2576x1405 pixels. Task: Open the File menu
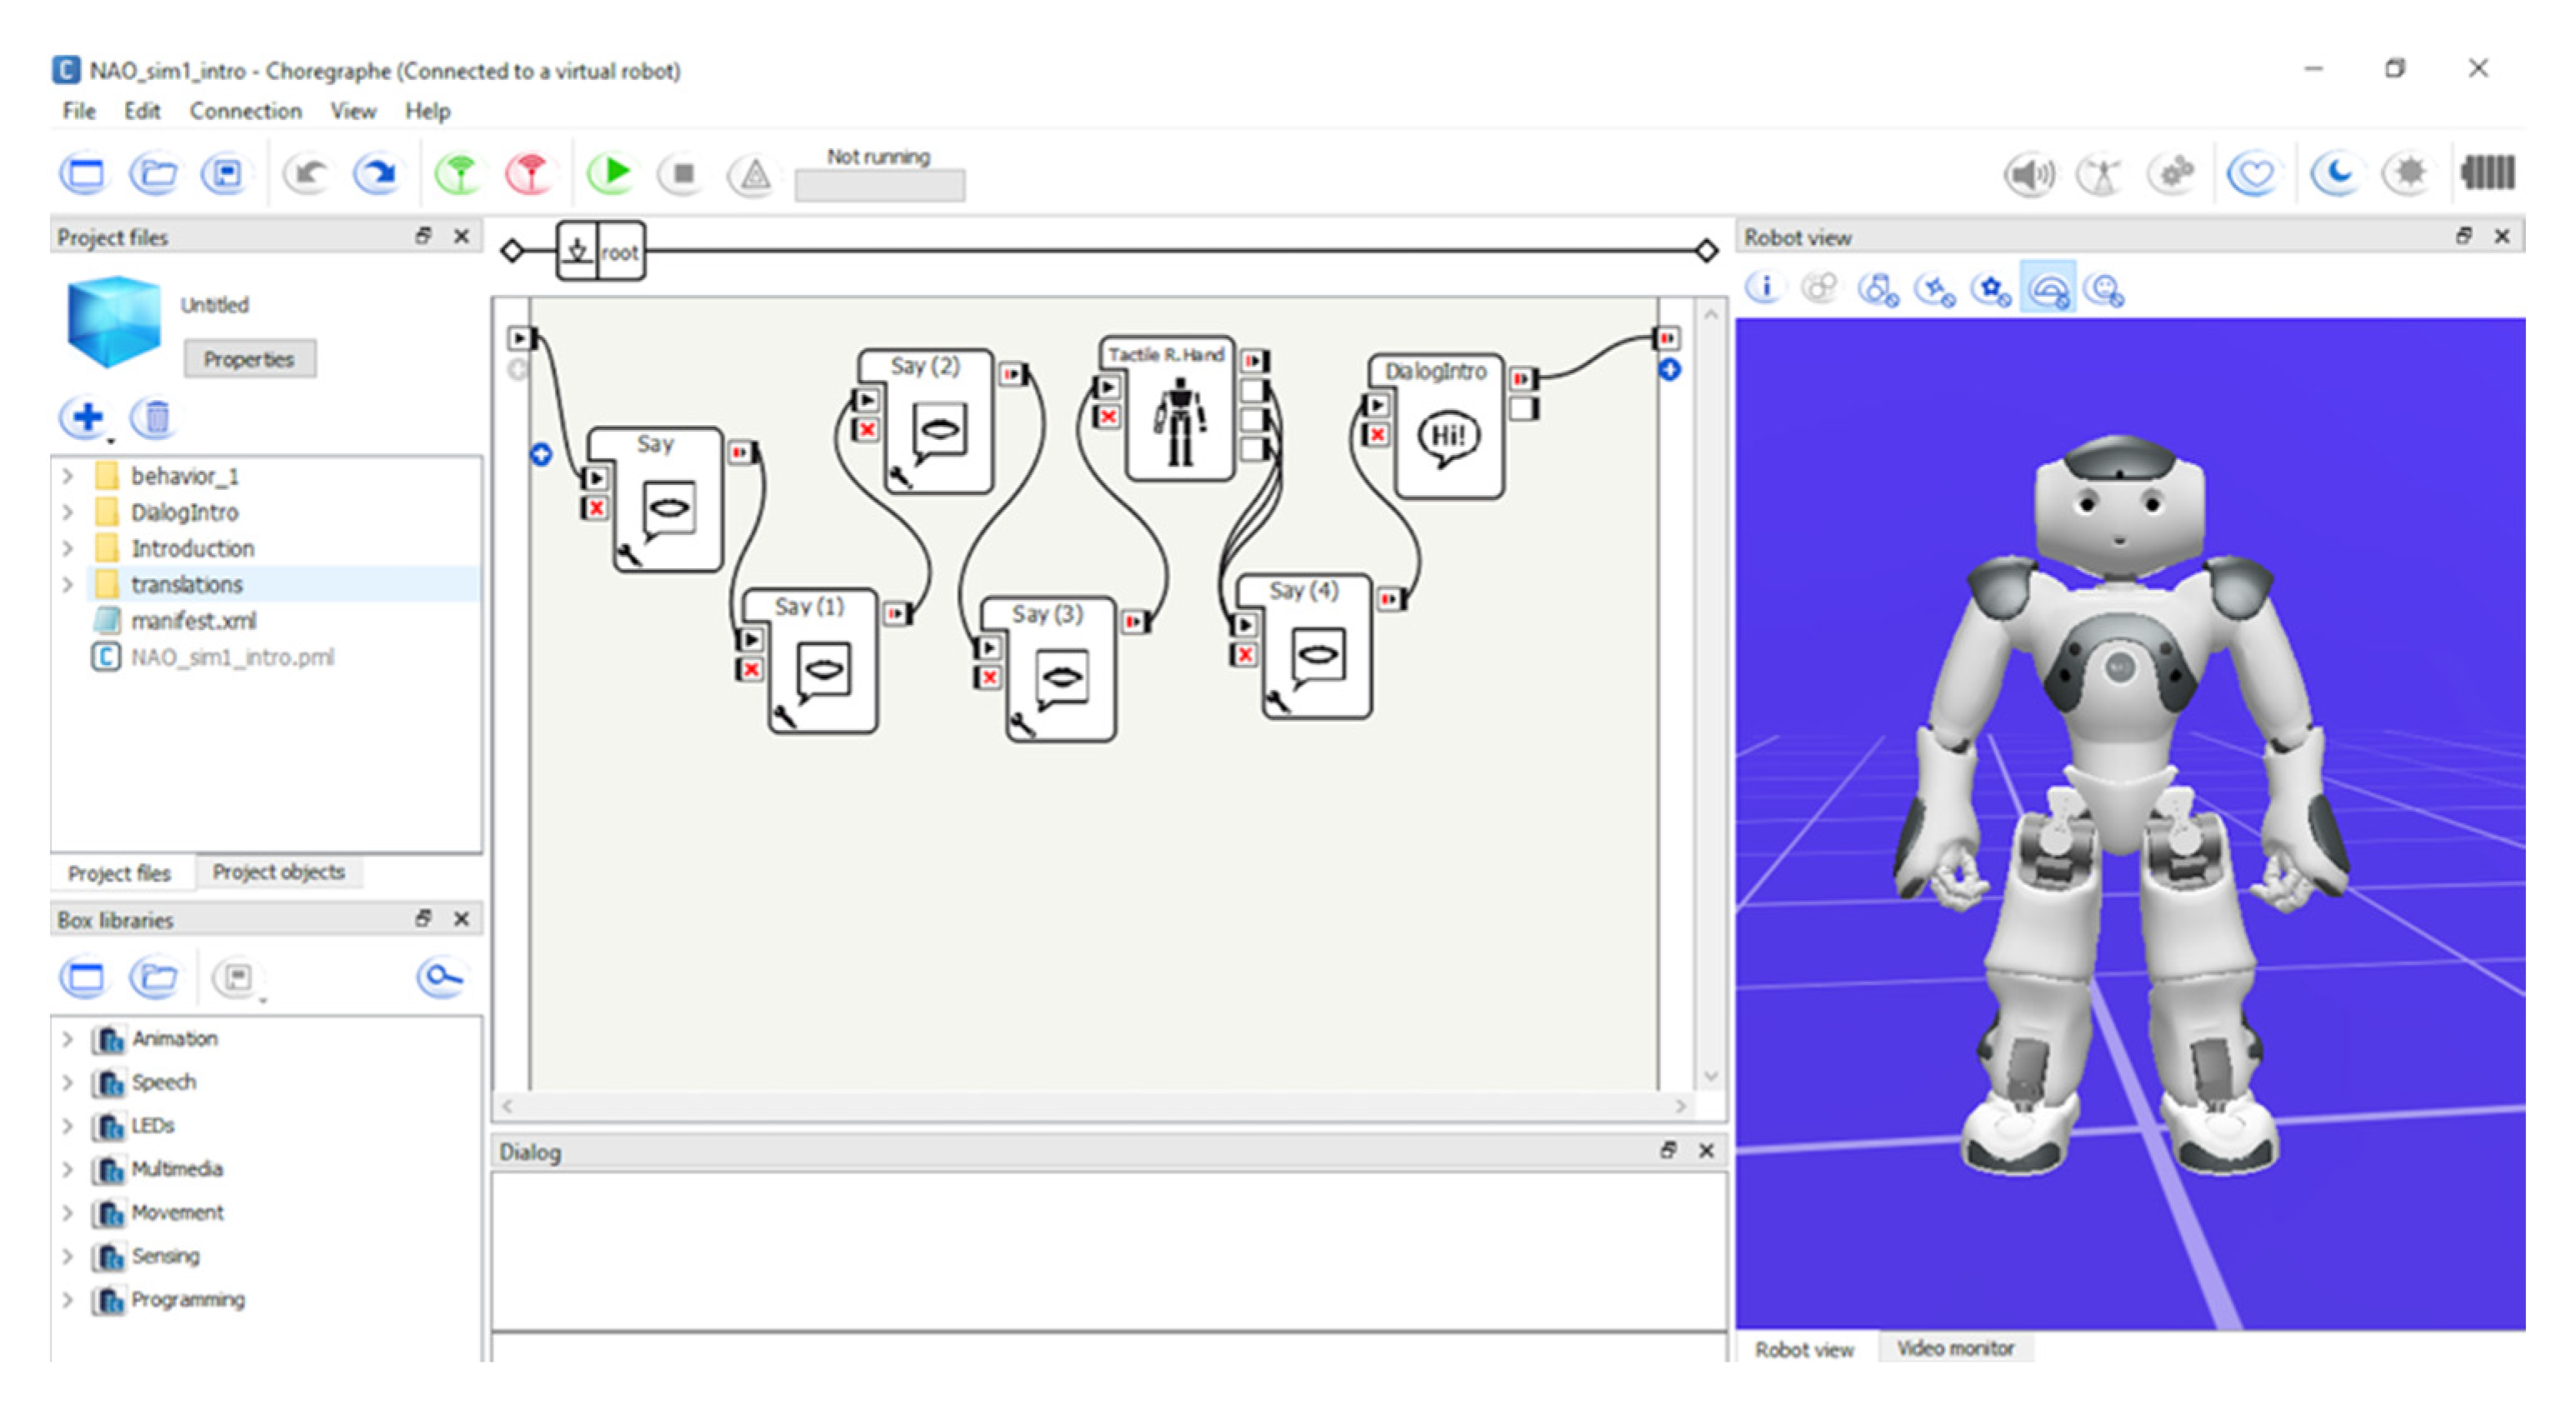click(x=79, y=111)
